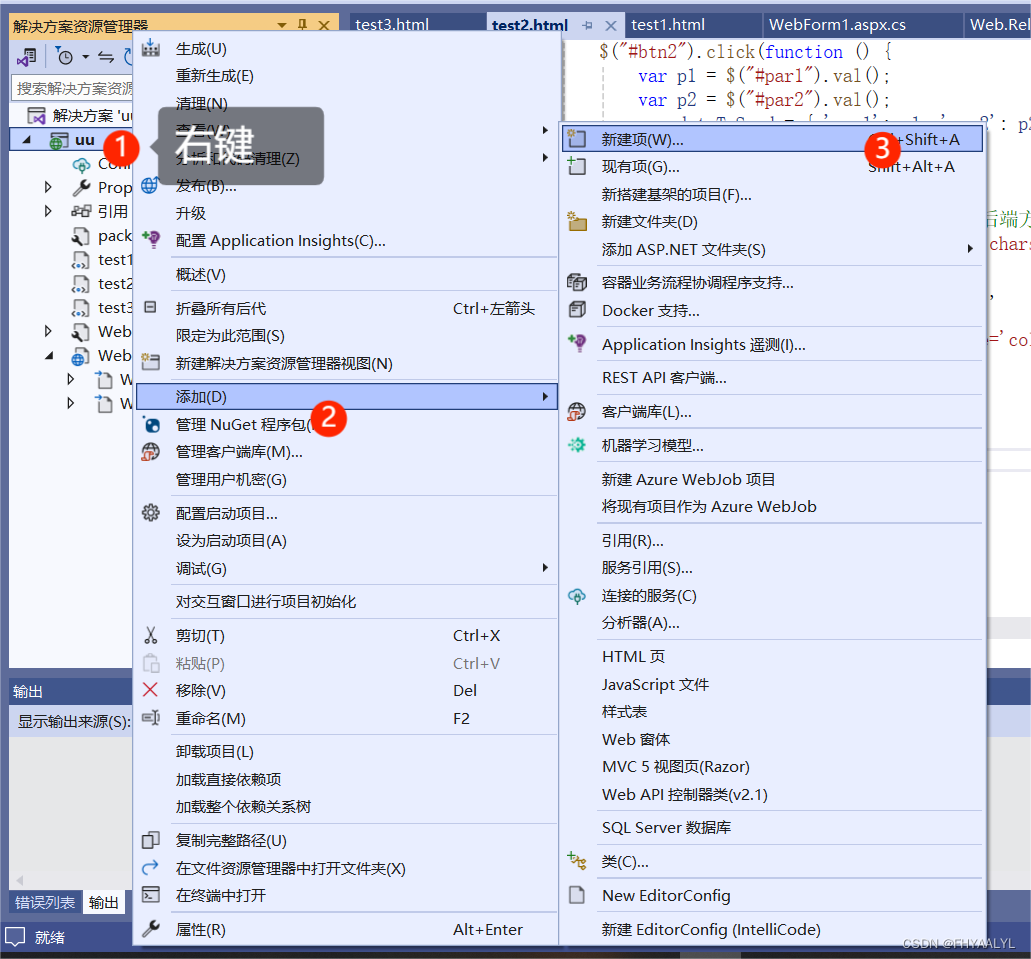Screen dimensions: 1031x959
Task: Click the open folder in File Explorer icon
Action: coord(151,868)
